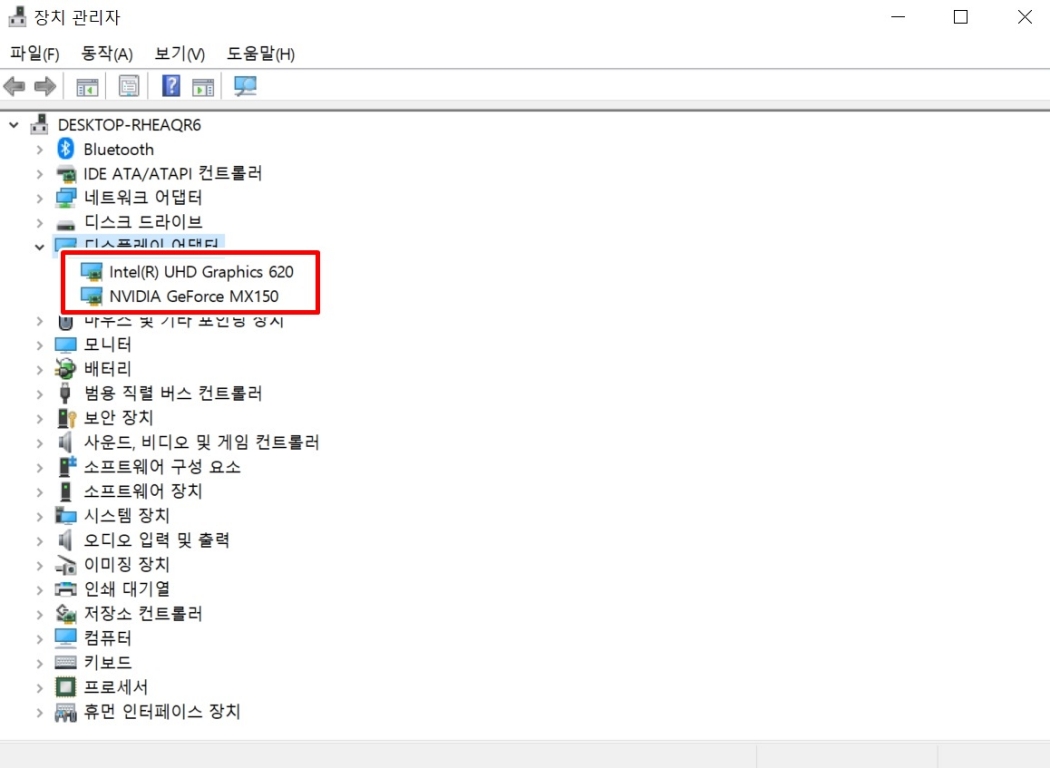Click the scan for hardware changes icon

coord(245,86)
